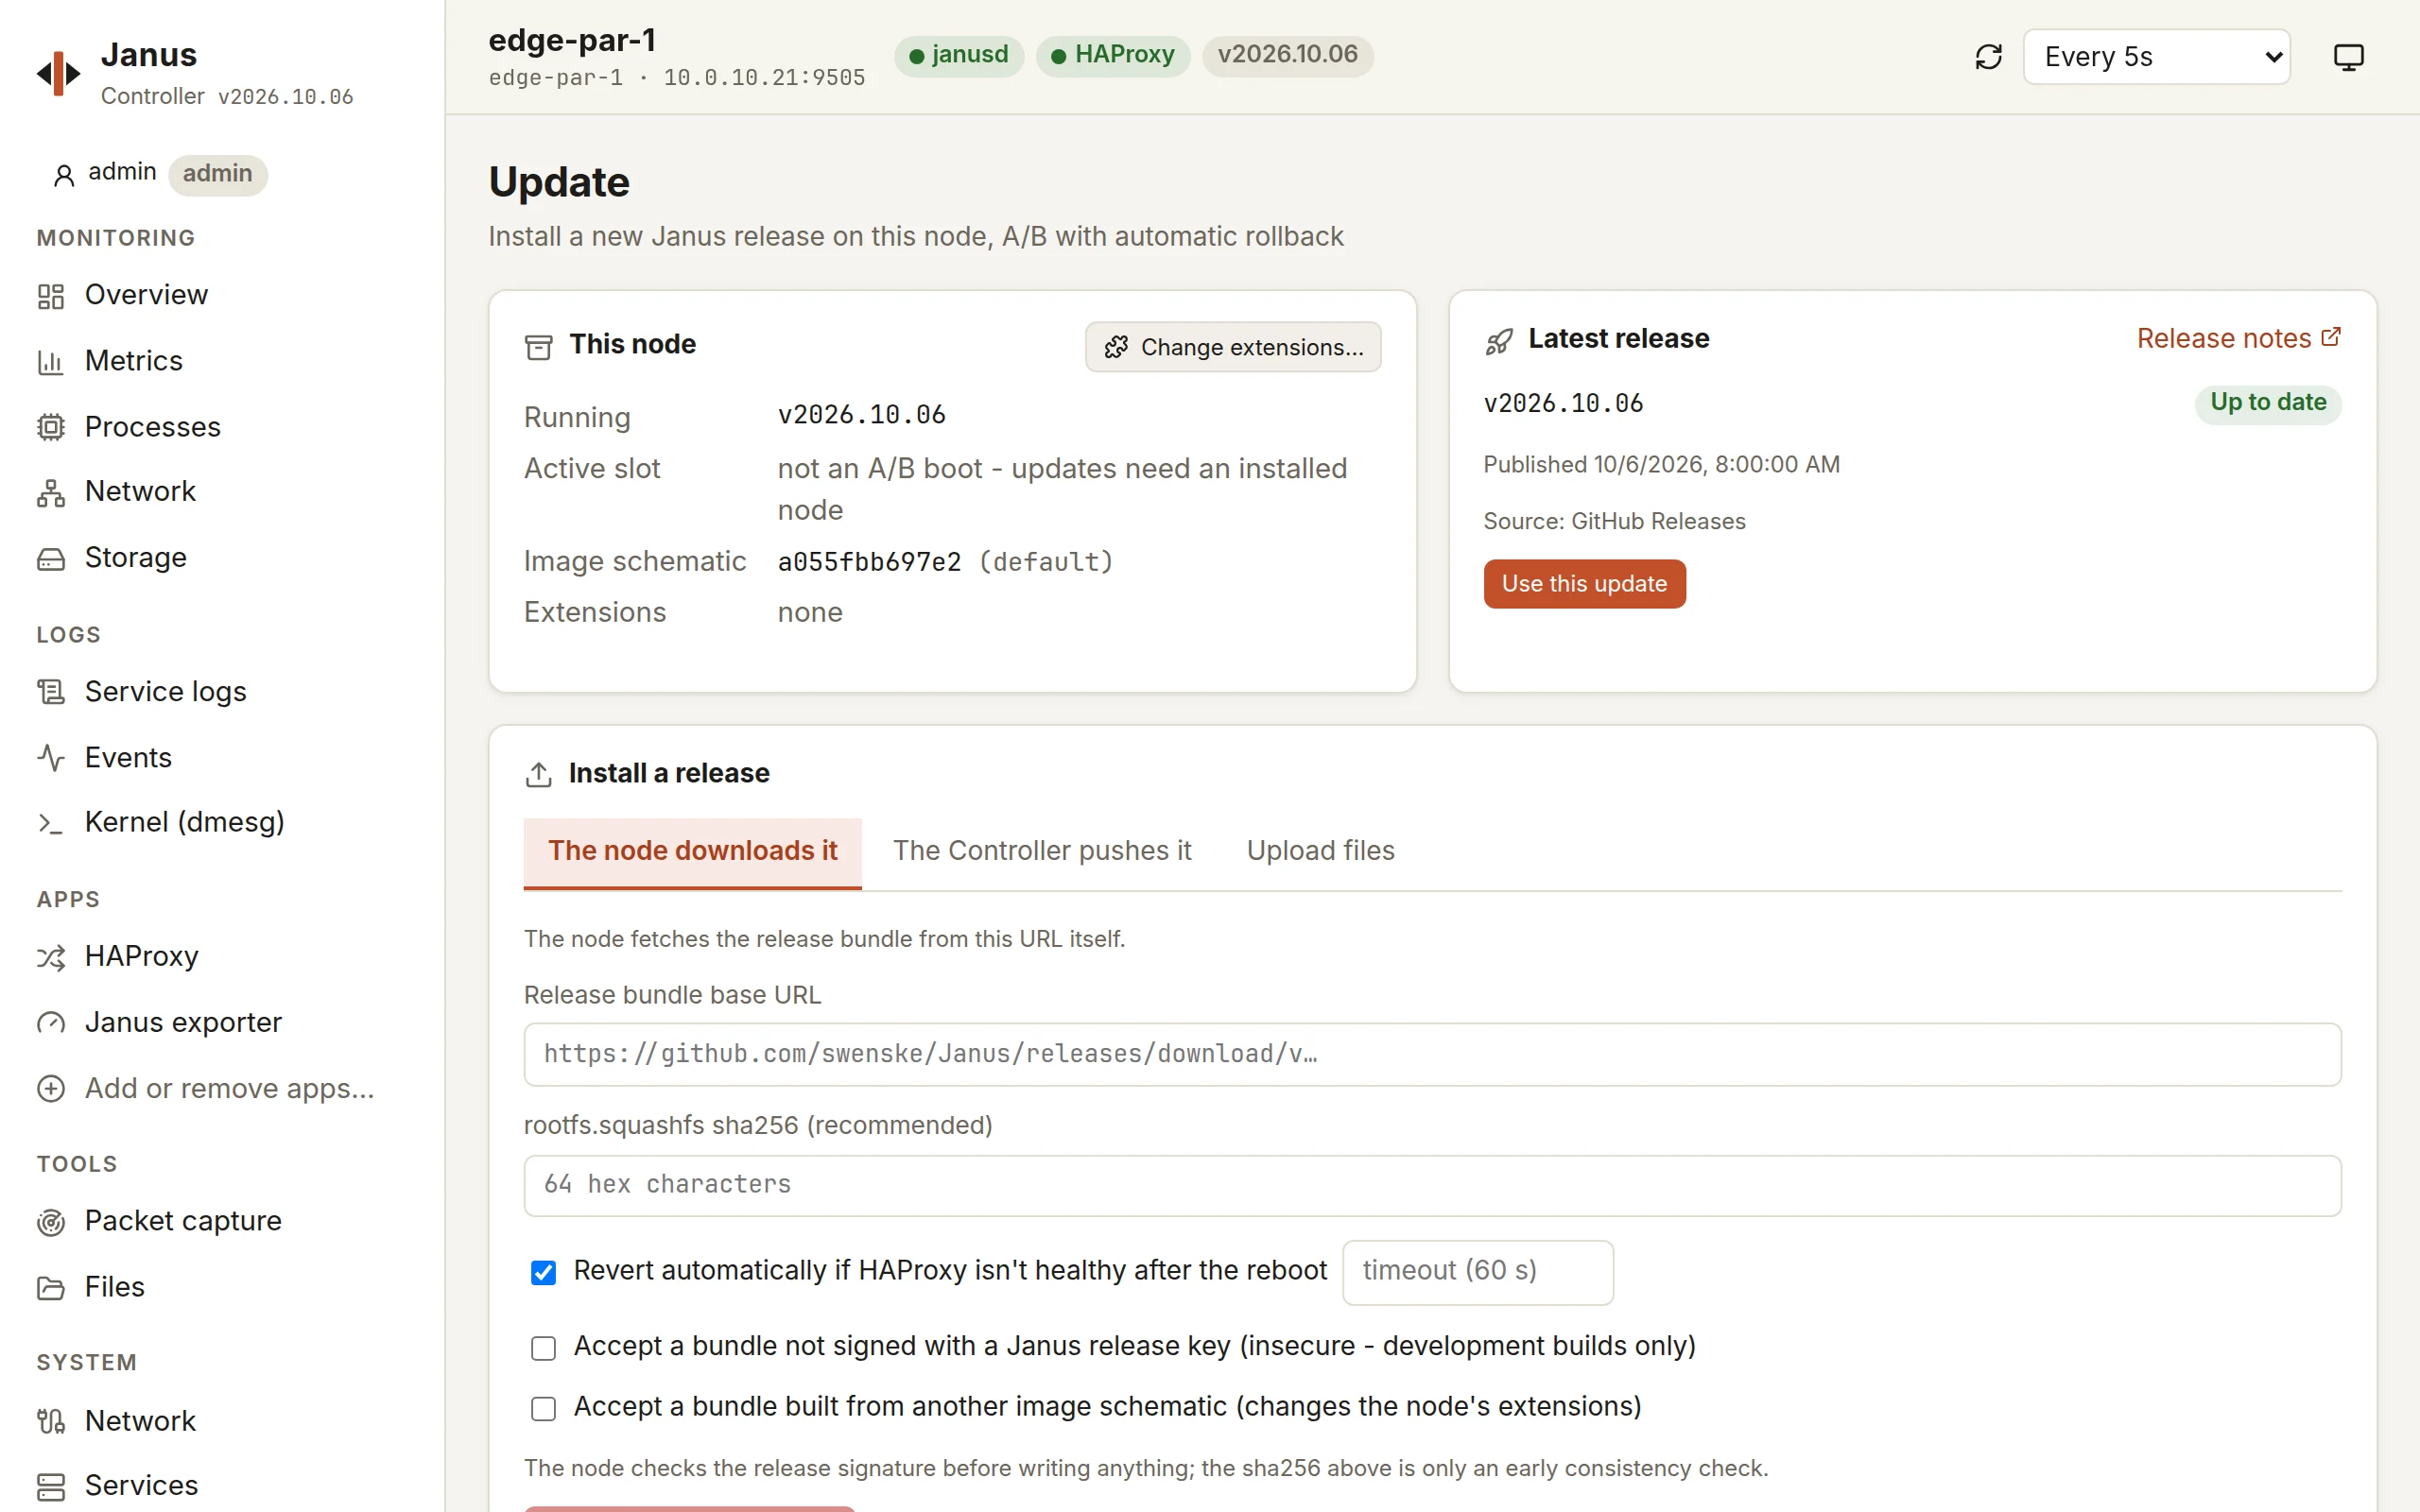The width and height of the screenshot is (2420, 1512).
Task: Click the Change extensions... button
Action: coord(1233,347)
